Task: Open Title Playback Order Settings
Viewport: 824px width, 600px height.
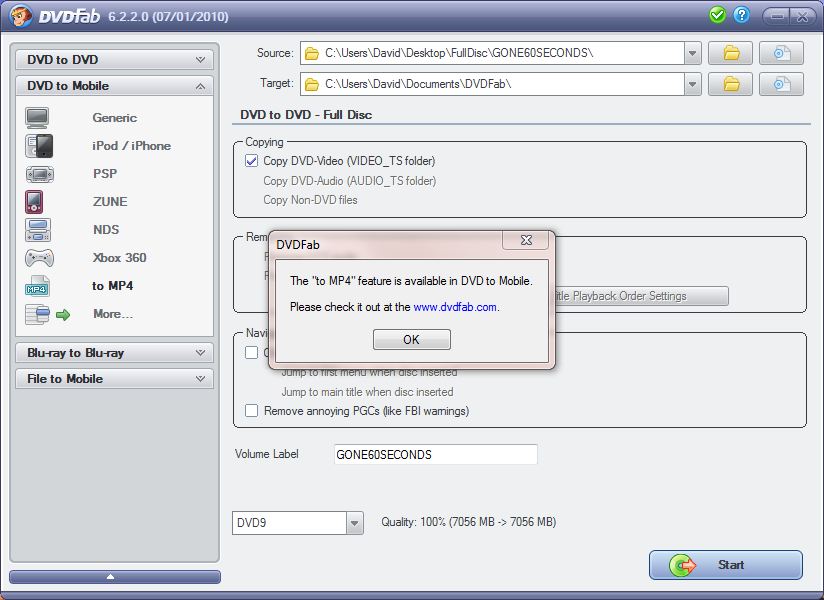Action: tap(641, 296)
